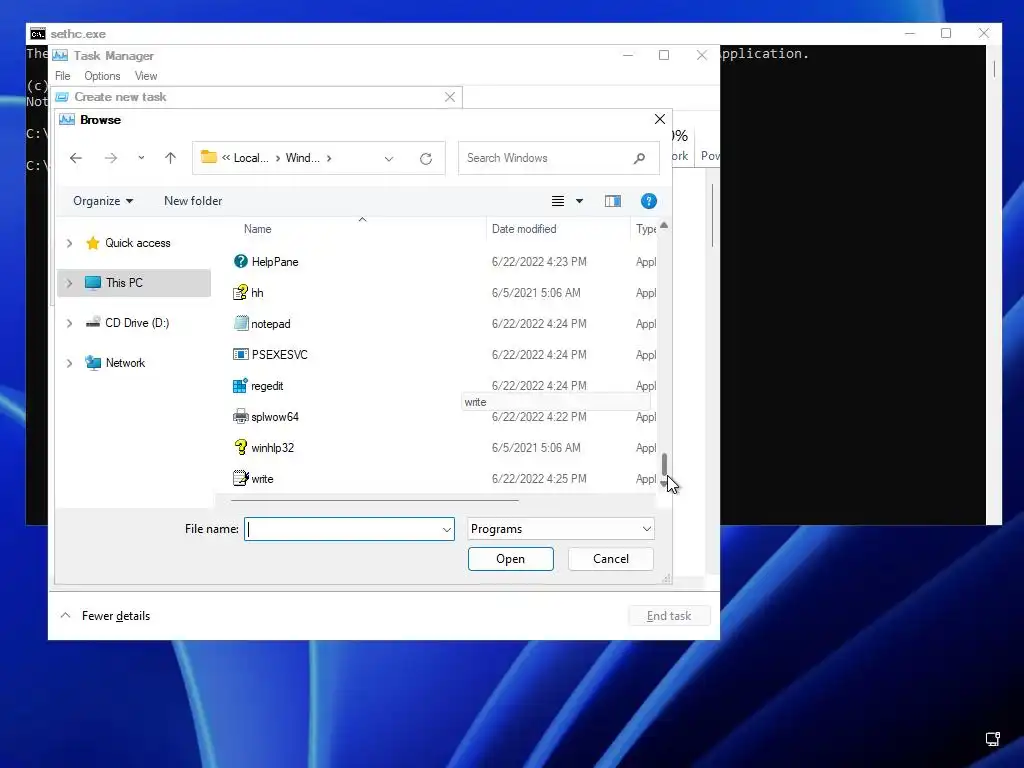Image resolution: width=1024 pixels, height=768 pixels.
Task: Open Task Manager View menu
Action: point(146,76)
